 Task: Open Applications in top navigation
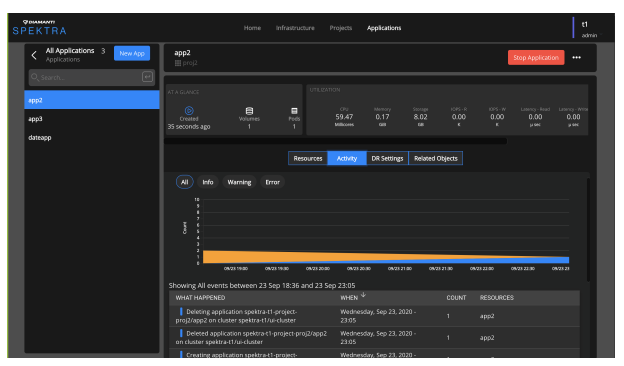384,28
